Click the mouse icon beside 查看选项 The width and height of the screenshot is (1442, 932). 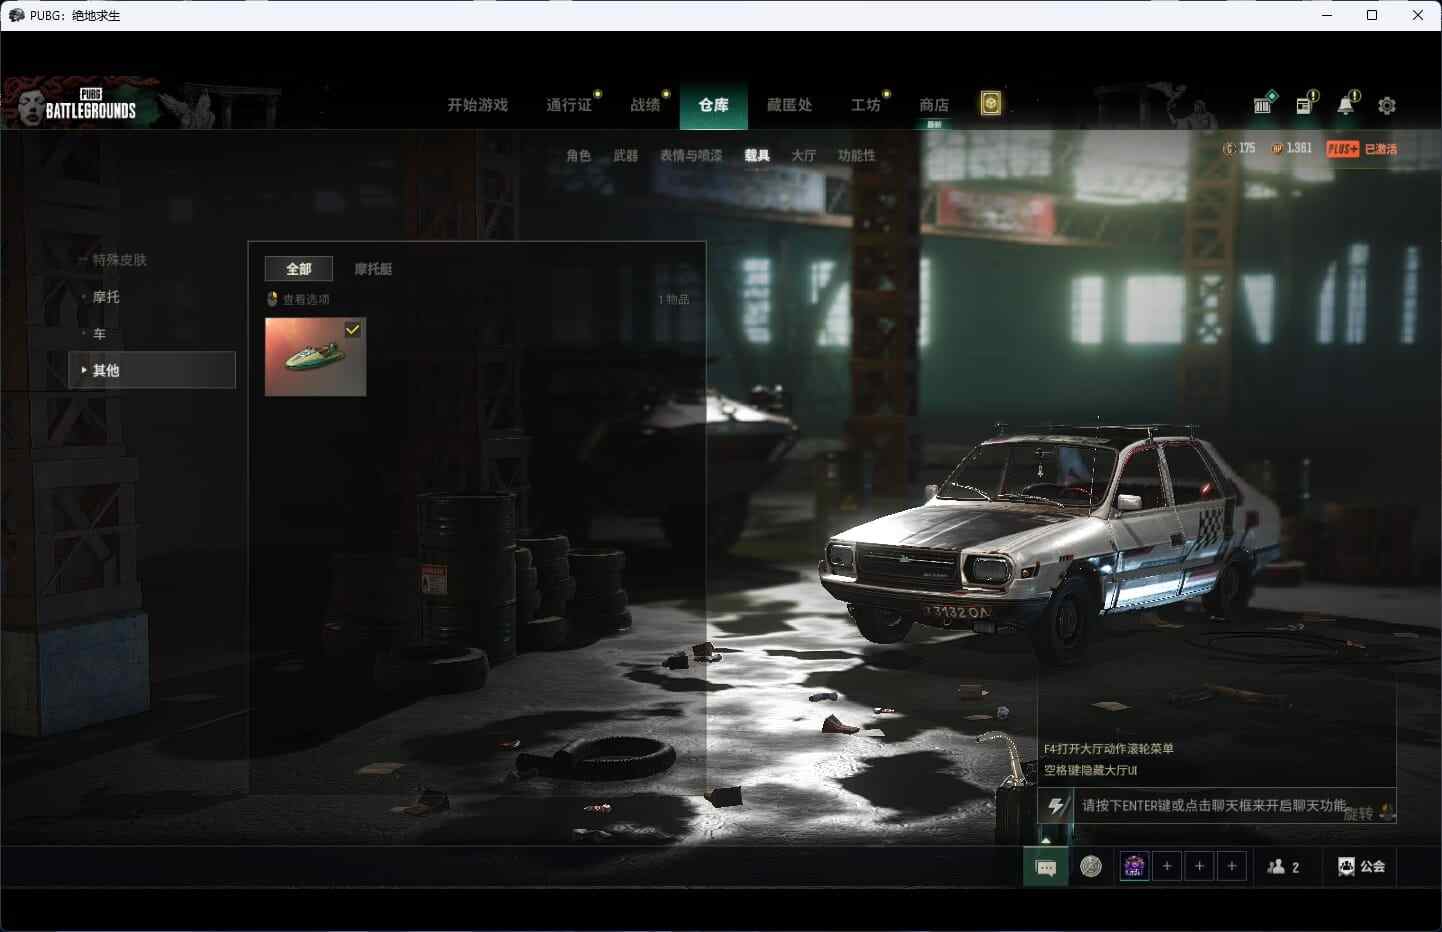[272, 299]
